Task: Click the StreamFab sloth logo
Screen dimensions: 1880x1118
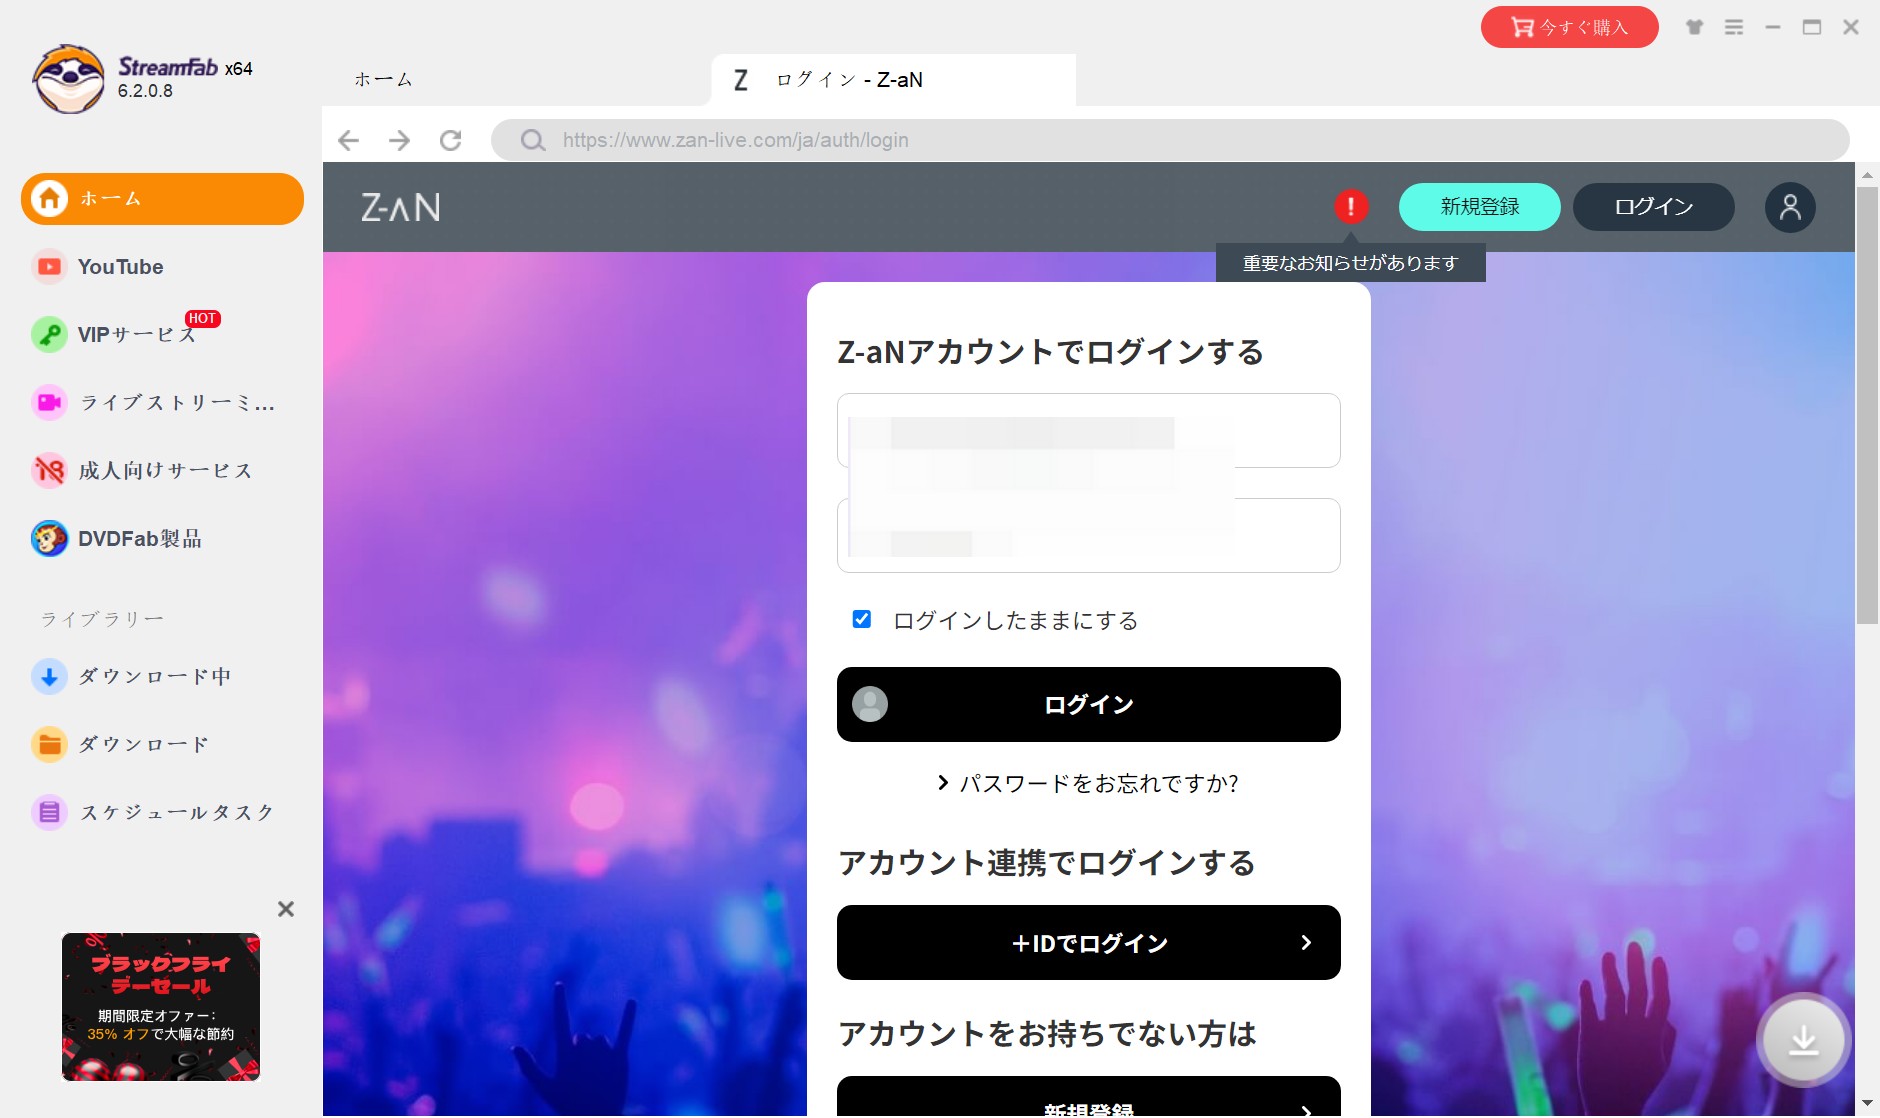Action: pyautogui.click(x=68, y=78)
